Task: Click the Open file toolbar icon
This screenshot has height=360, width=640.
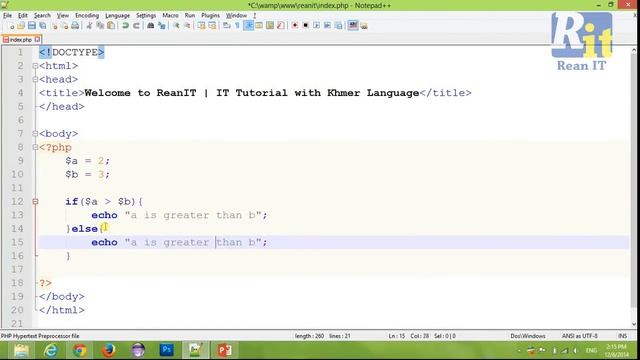Action: click(x=21, y=26)
